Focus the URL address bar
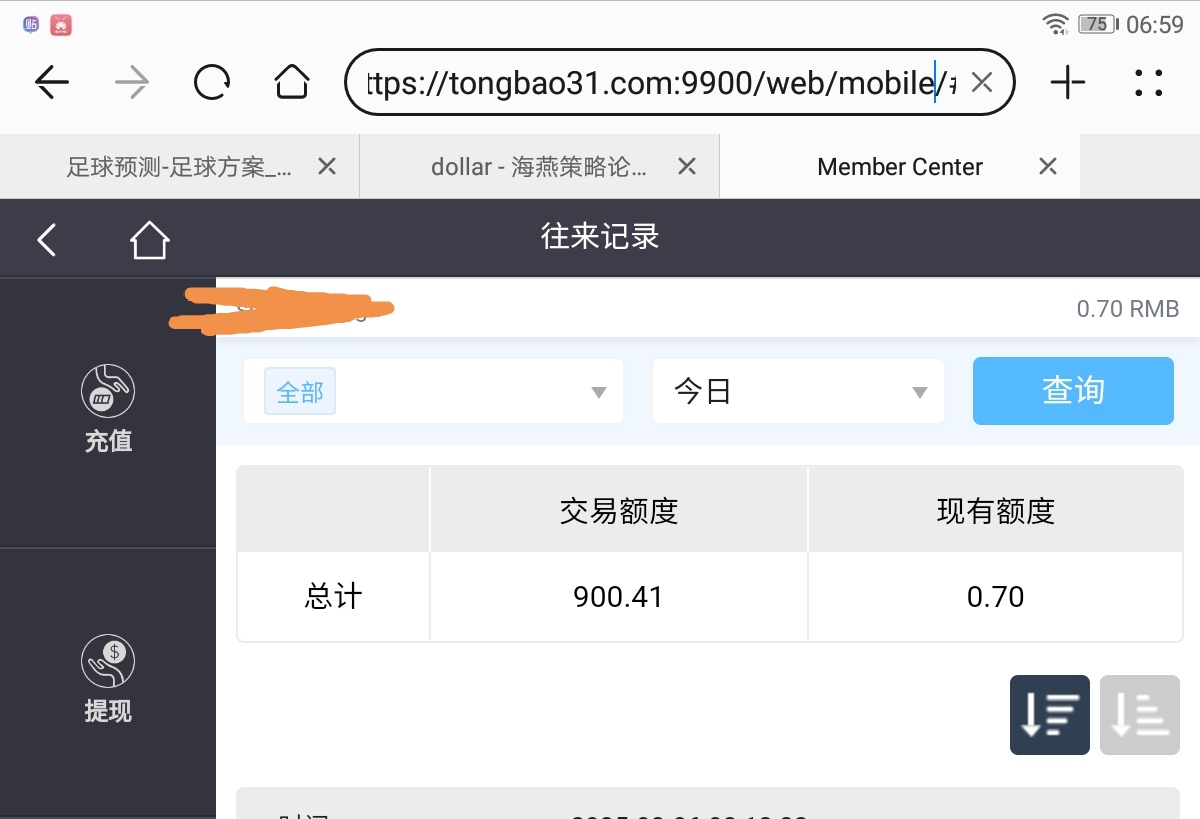The height and width of the screenshot is (819, 1200). click(650, 83)
